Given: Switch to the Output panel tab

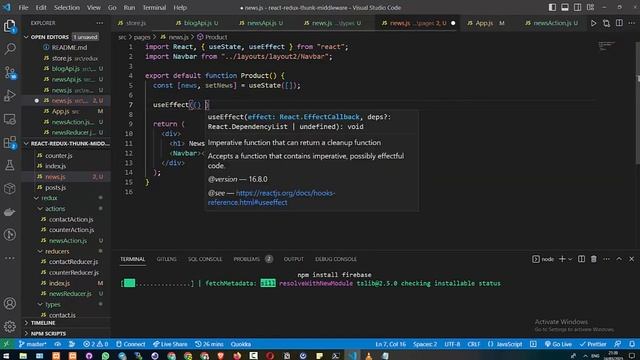Looking at the screenshot, I should [x=293, y=259].
